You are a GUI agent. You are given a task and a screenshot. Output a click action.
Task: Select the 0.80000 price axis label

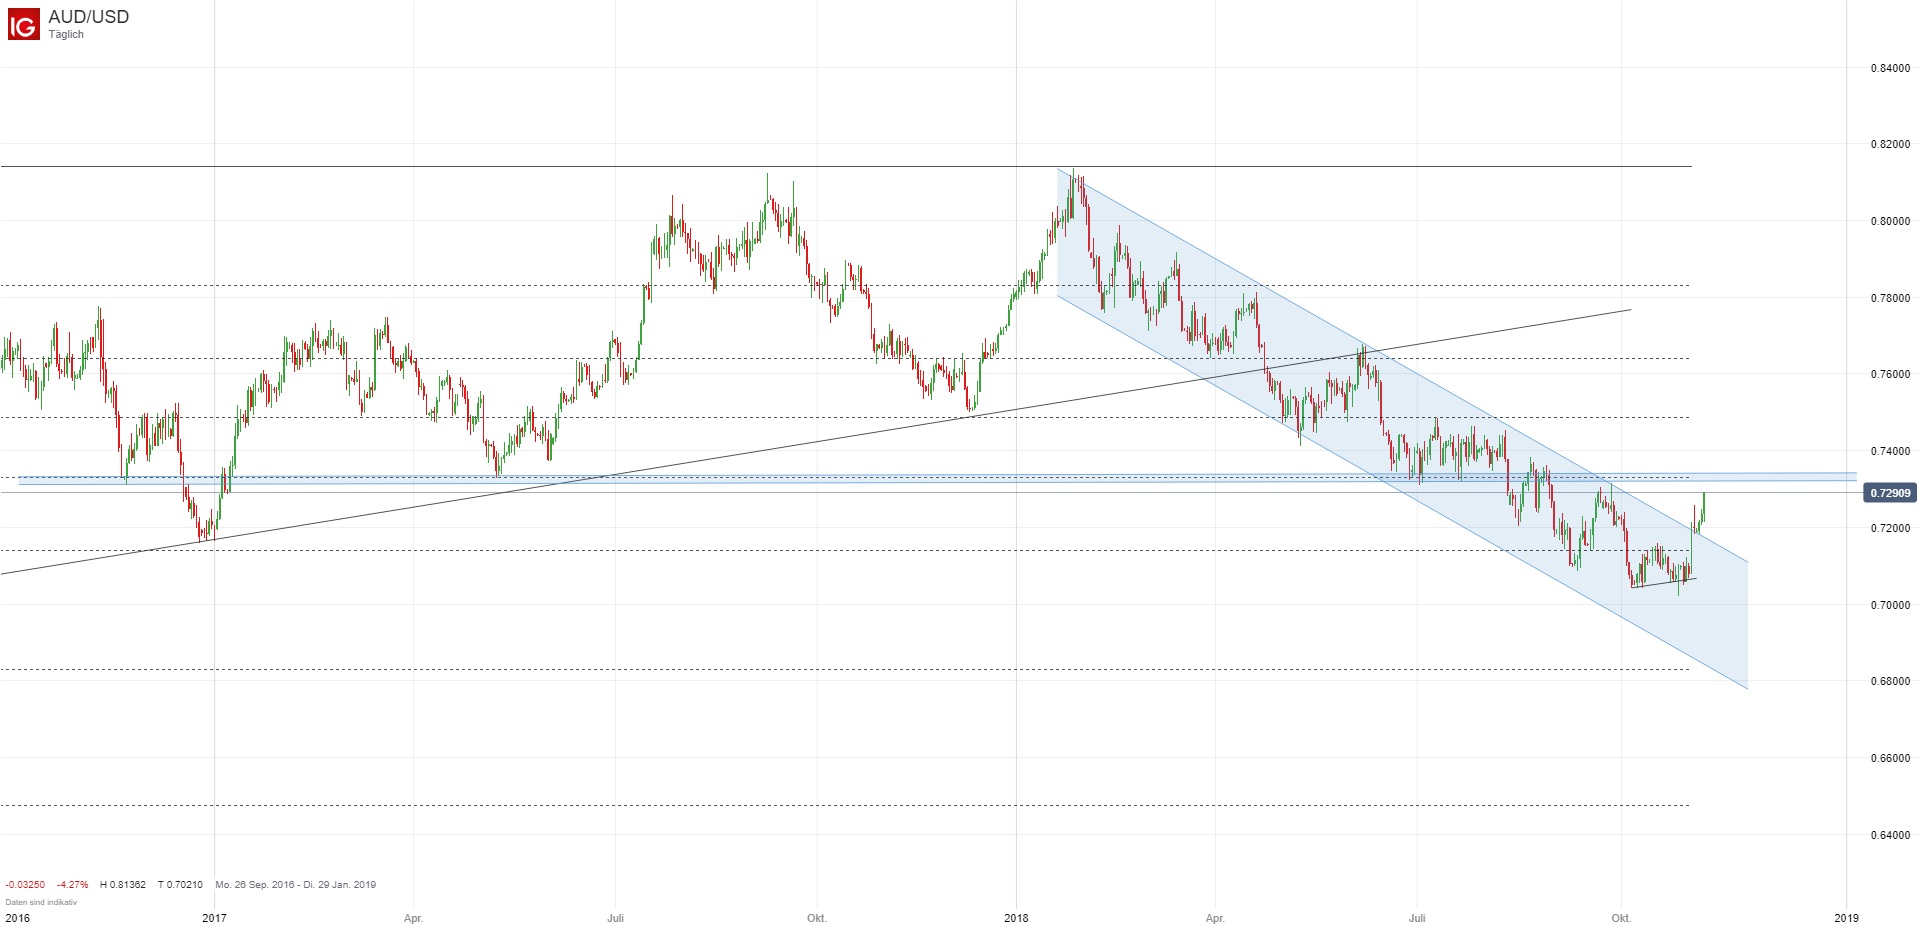(x=1890, y=221)
